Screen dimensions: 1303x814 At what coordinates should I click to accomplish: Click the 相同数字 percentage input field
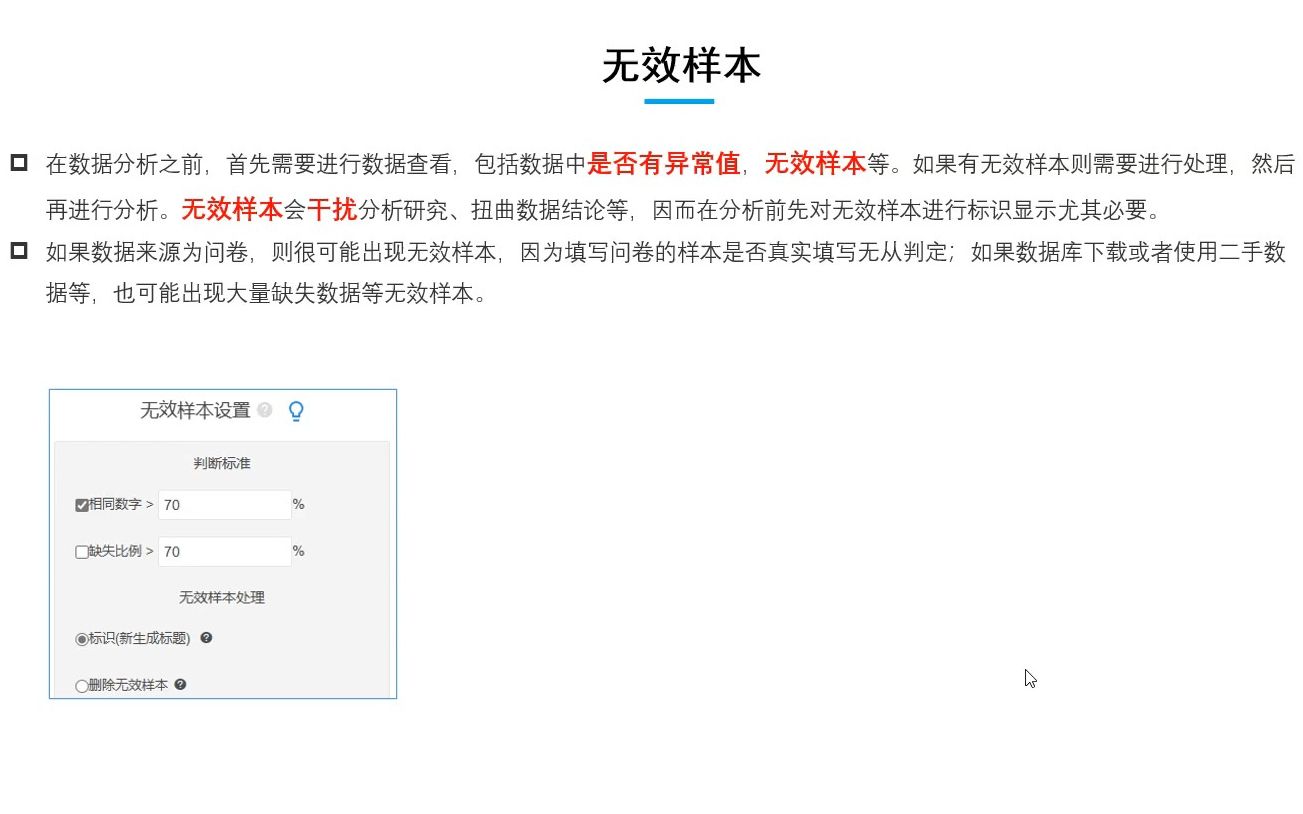pyautogui.click(x=224, y=504)
